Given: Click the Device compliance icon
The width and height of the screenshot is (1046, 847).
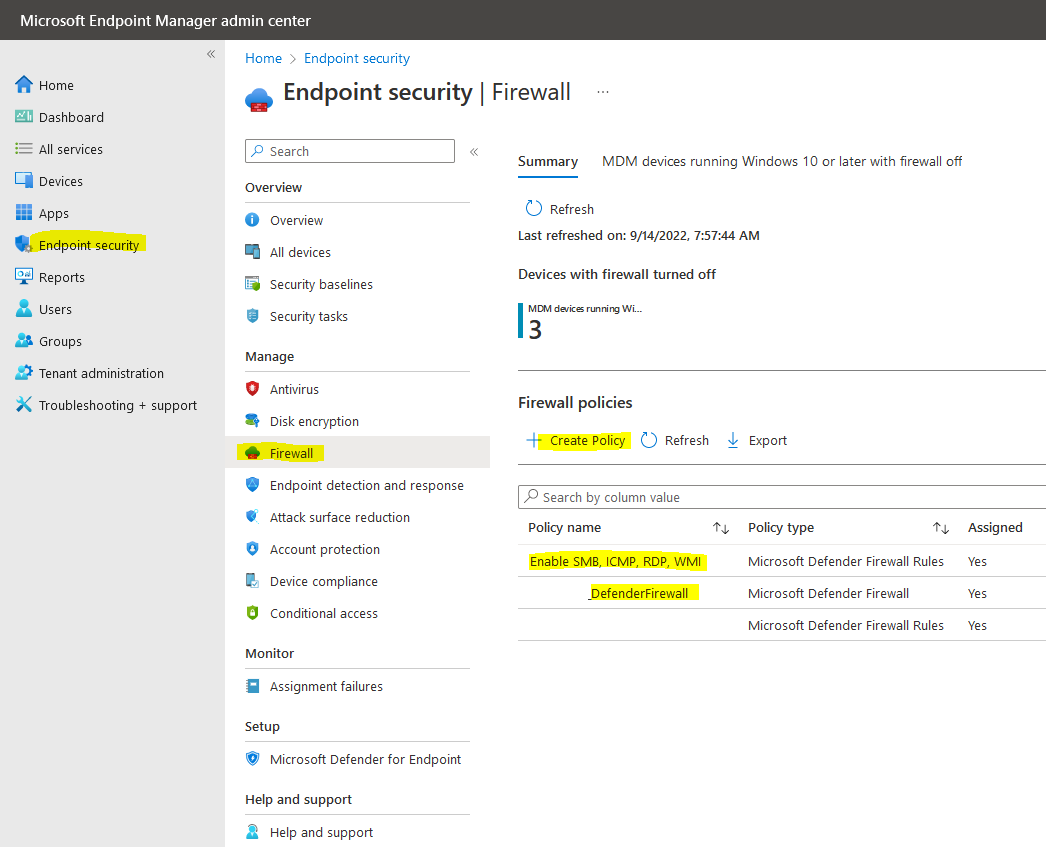Looking at the screenshot, I should pos(252,581).
